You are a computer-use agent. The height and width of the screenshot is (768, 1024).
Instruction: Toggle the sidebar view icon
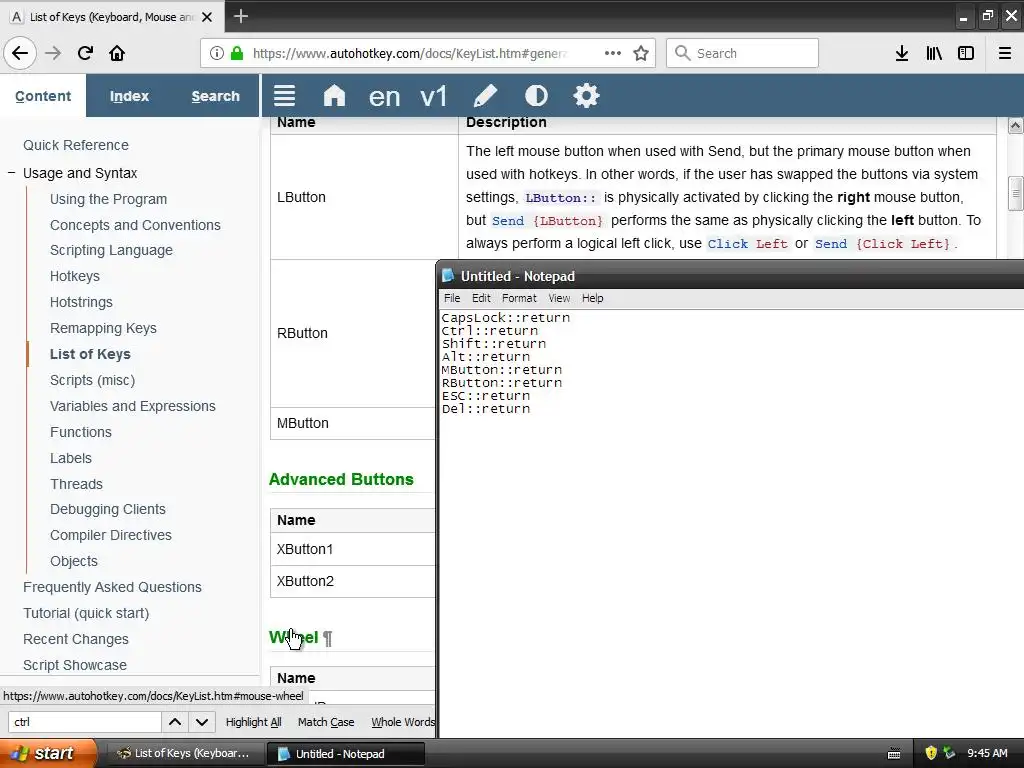pos(966,53)
